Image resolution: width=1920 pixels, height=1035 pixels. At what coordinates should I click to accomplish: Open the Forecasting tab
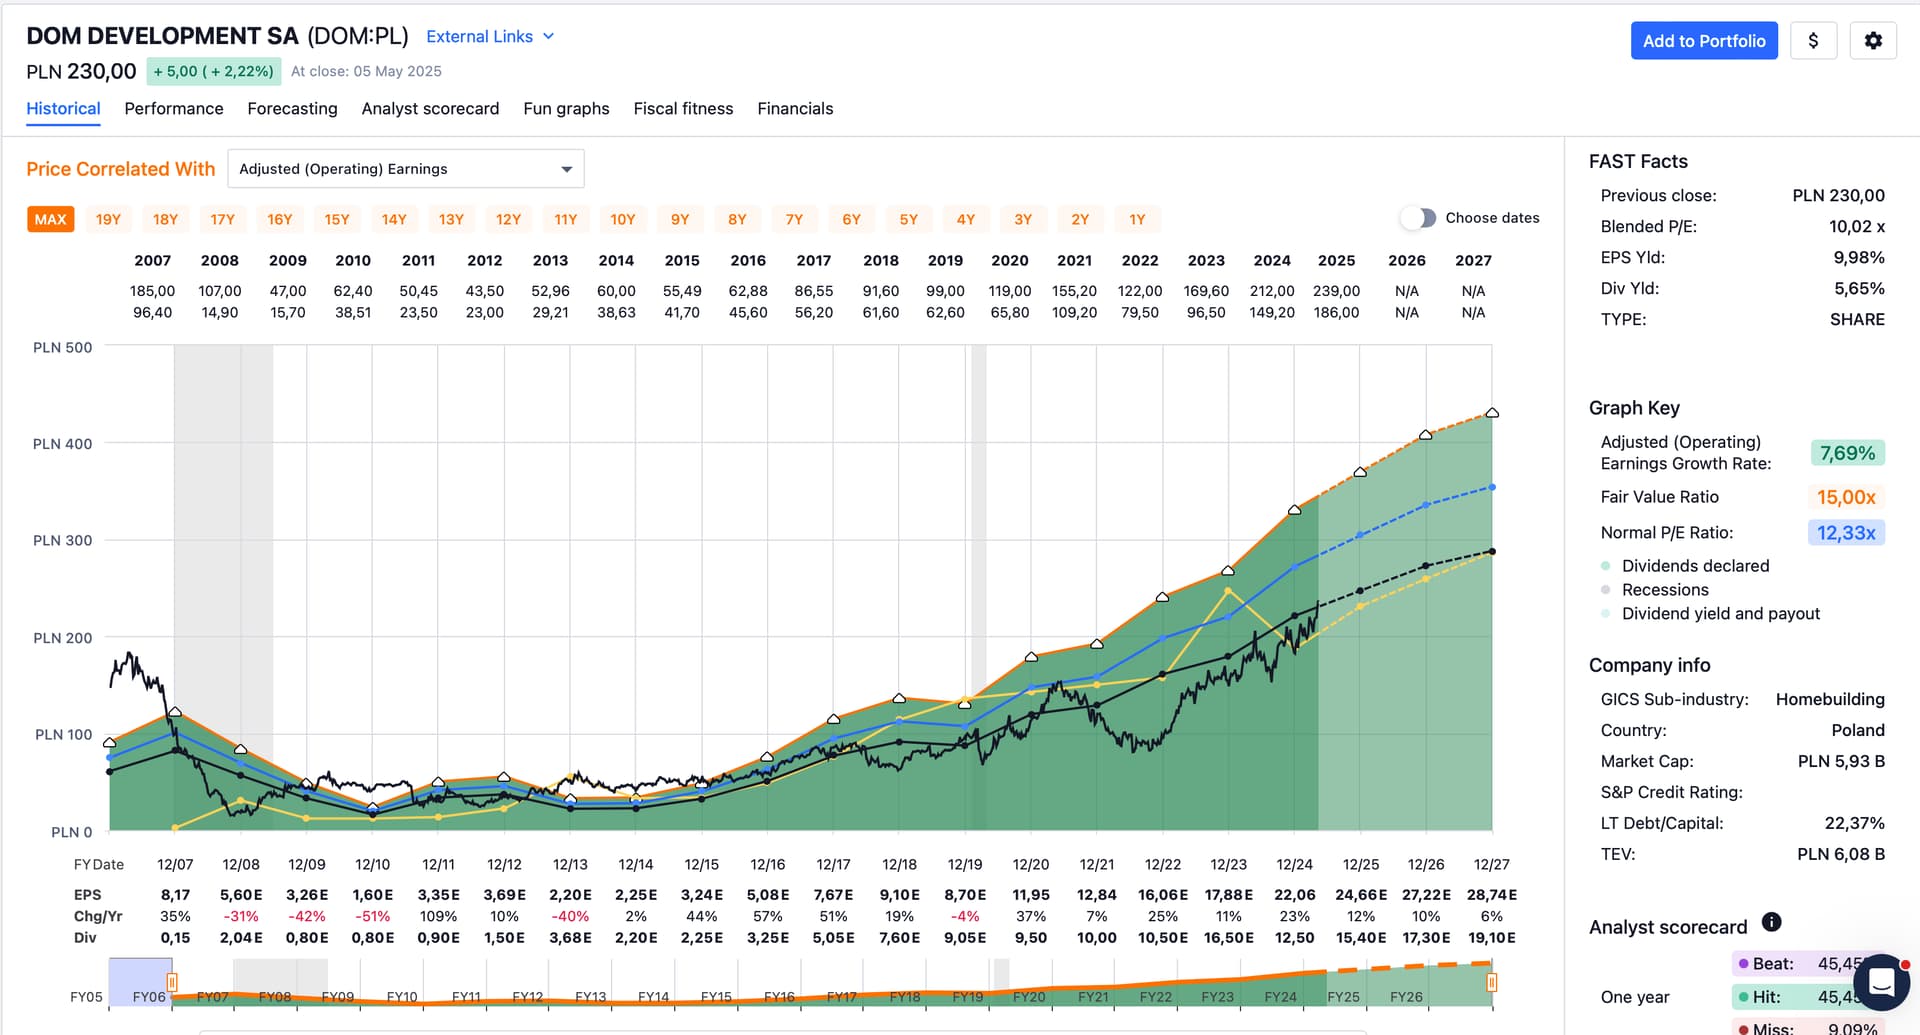tap(292, 108)
